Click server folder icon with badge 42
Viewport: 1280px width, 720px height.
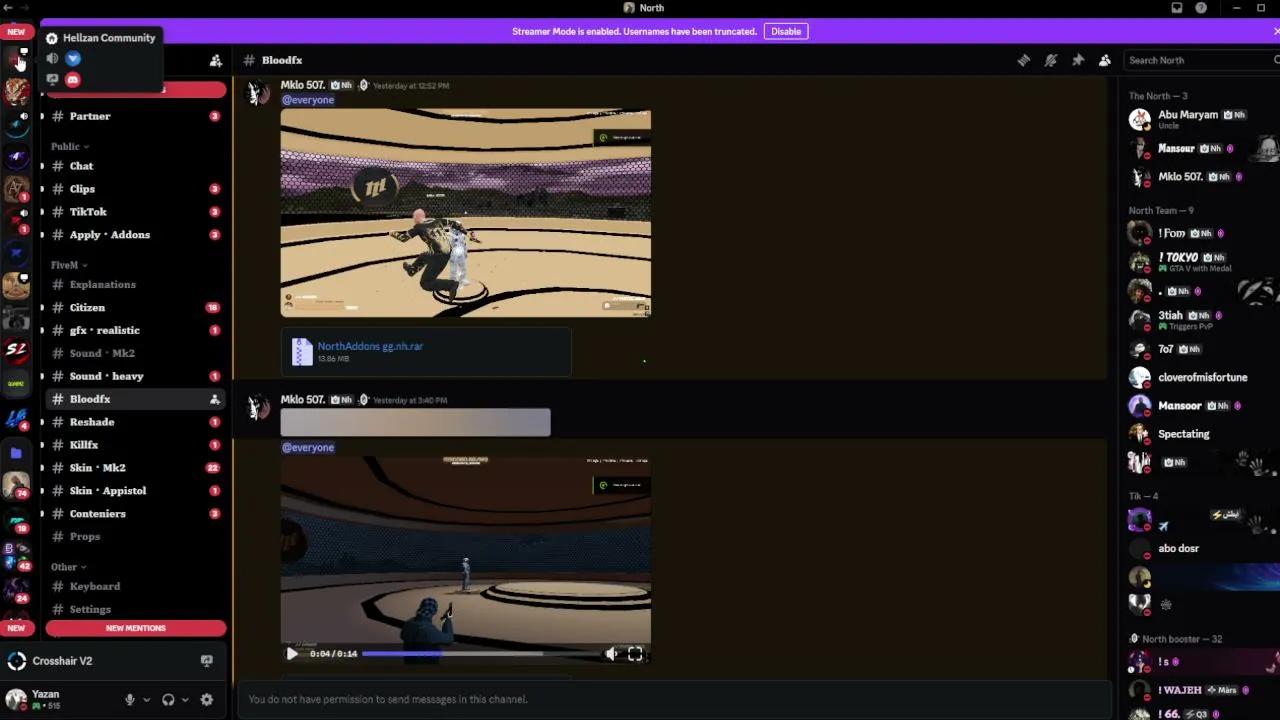pos(16,554)
